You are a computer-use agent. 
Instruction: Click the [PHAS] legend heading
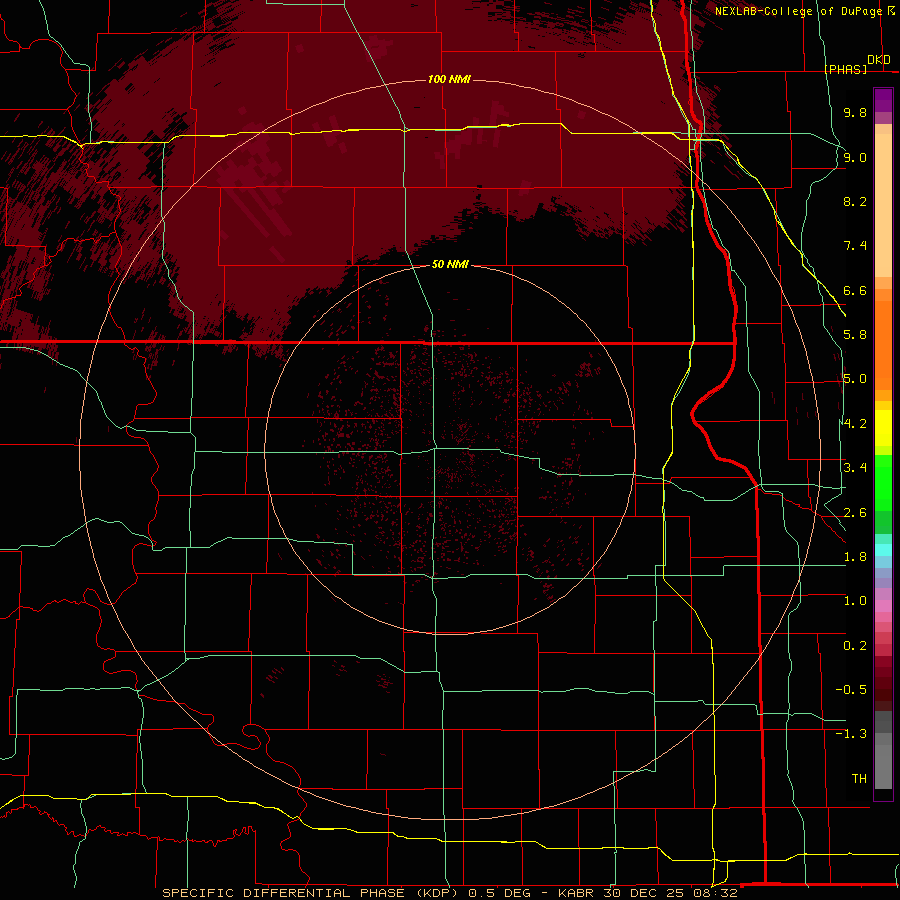coord(846,69)
